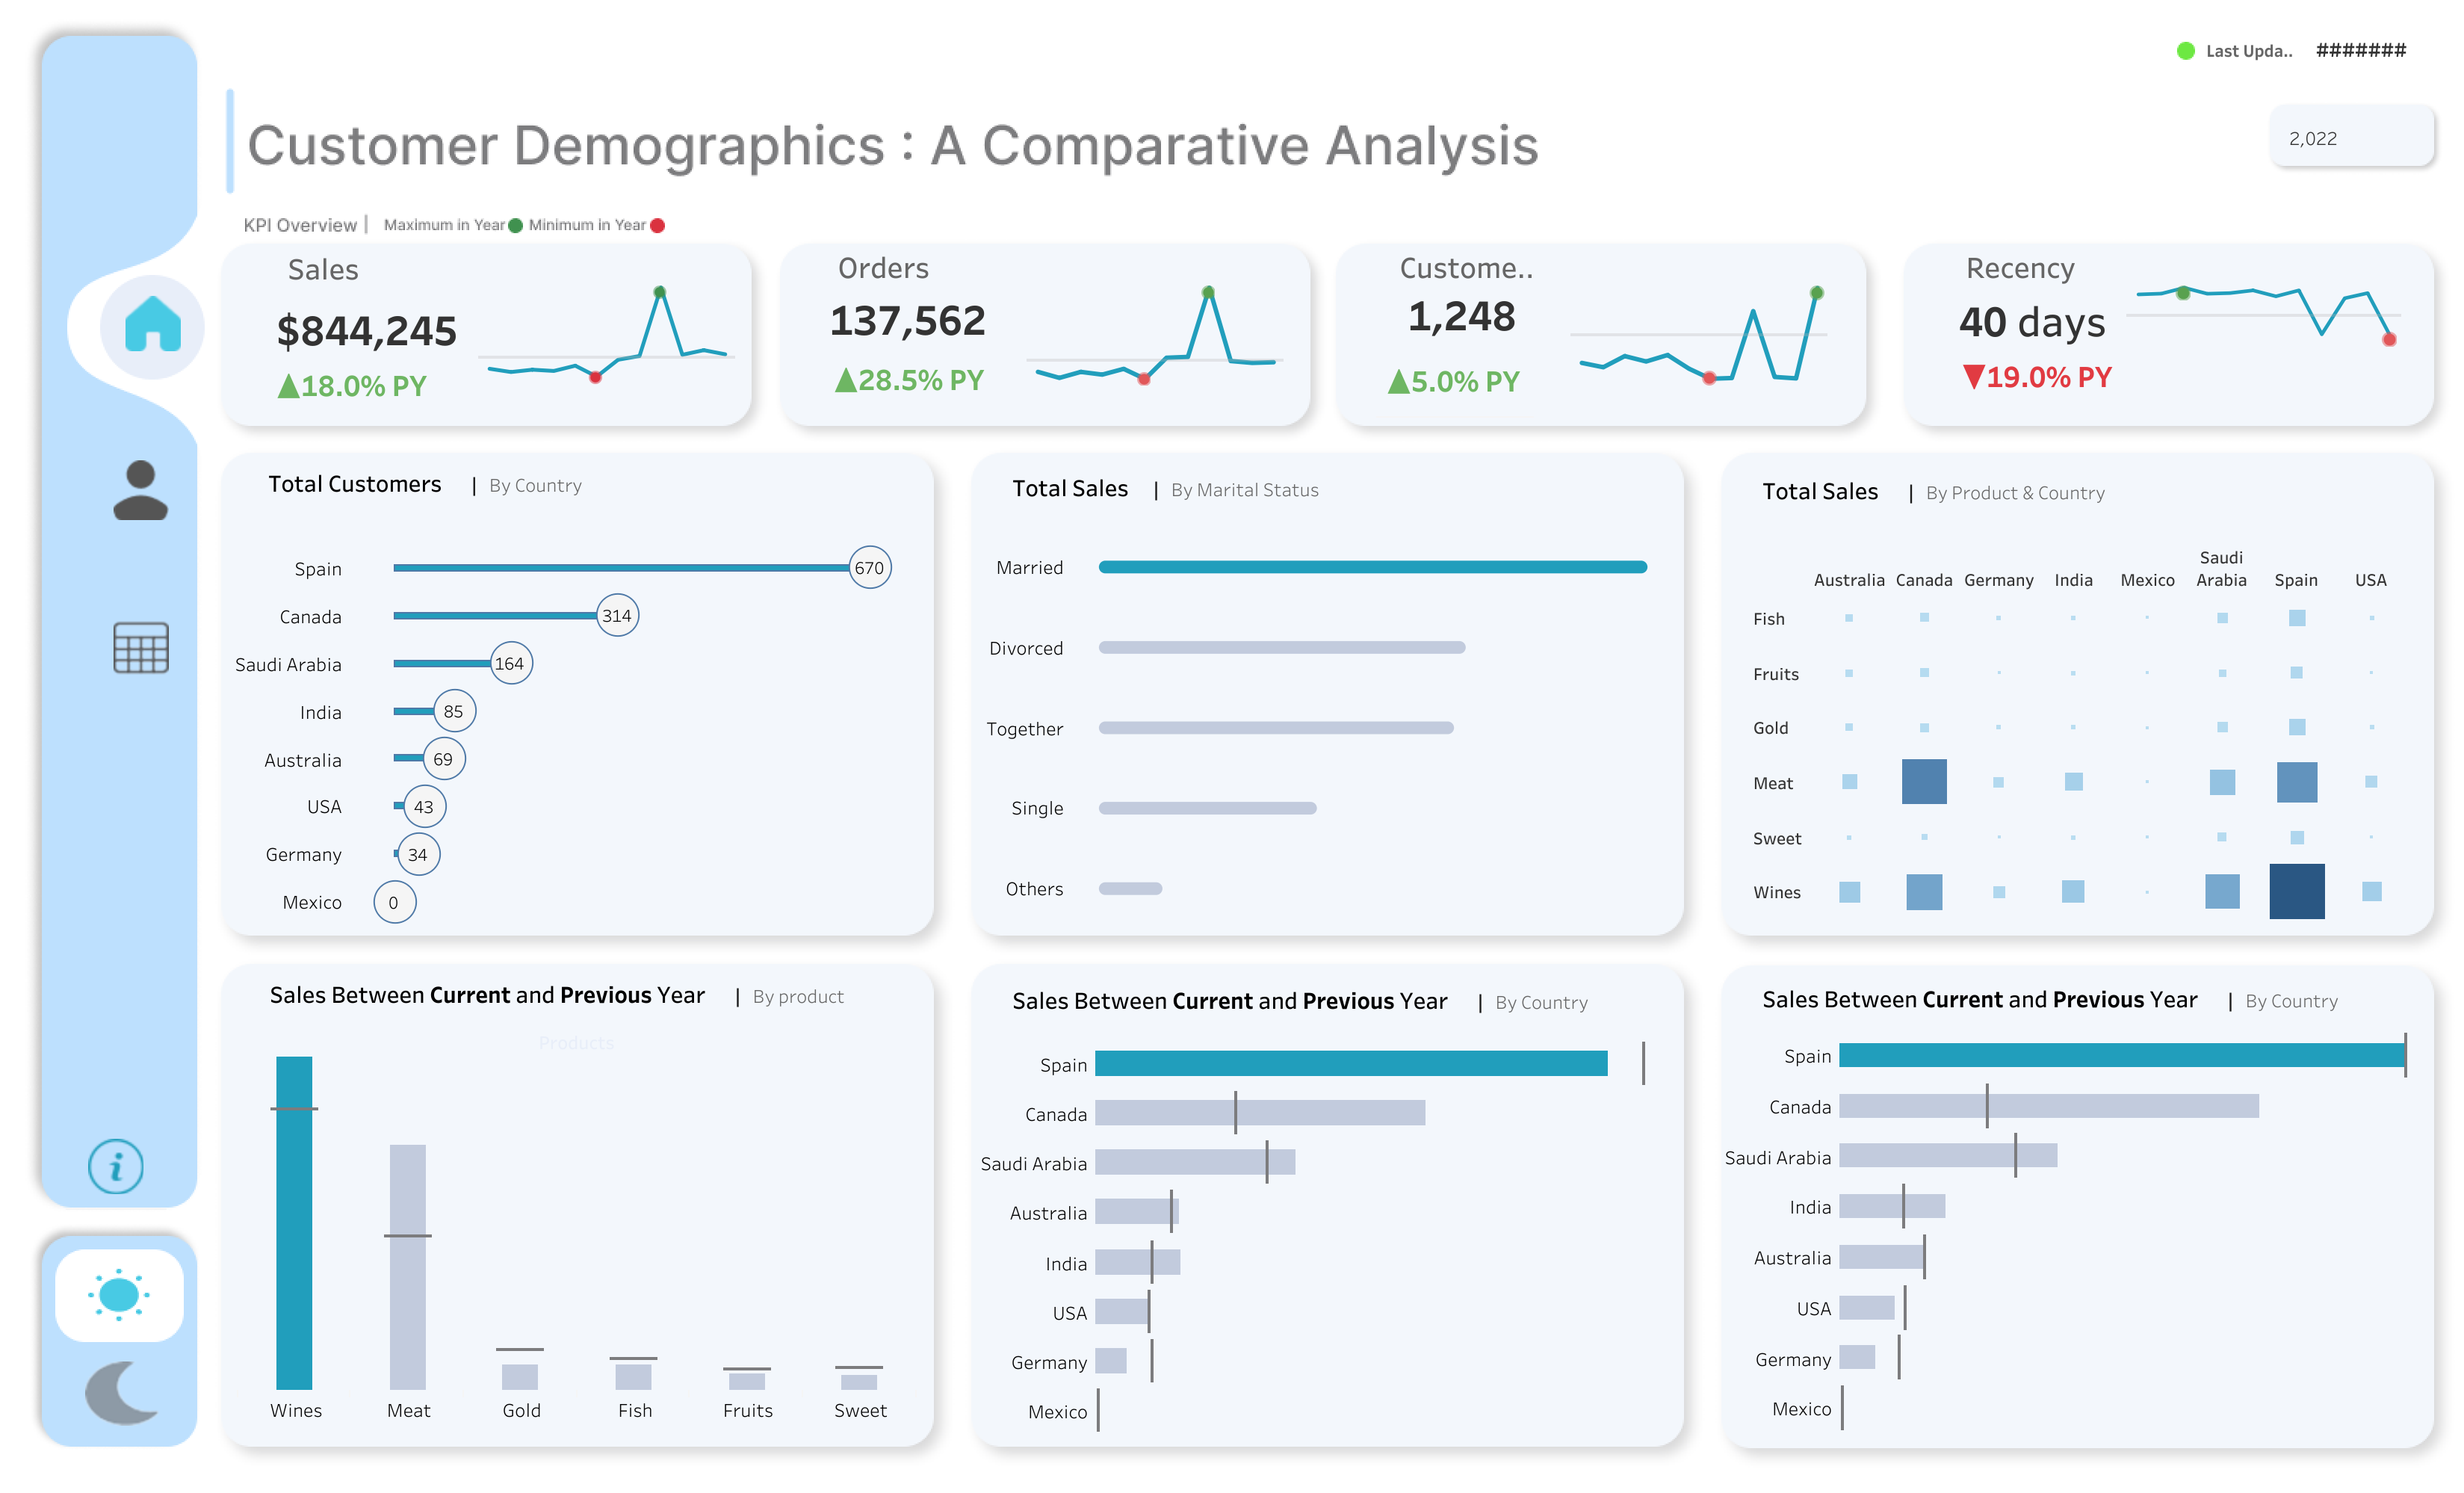Open the Home dashboard icon
Viewport: 2464px width, 1493px height.
click(152, 325)
